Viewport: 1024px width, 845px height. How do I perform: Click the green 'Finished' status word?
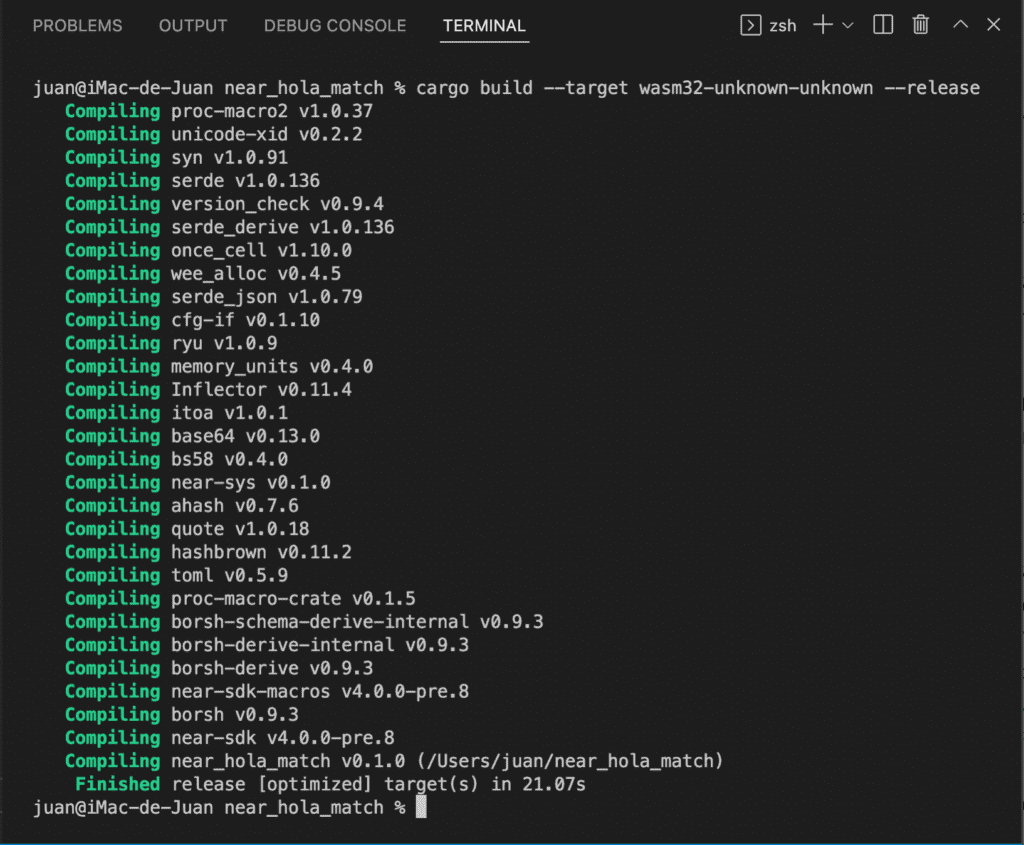click(x=118, y=784)
